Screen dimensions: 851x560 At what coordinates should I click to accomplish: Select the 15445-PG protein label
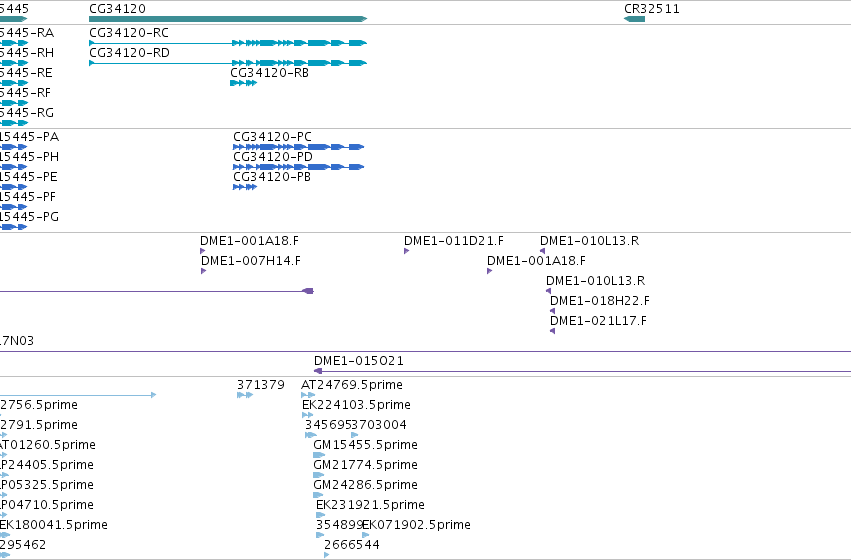[29, 217]
